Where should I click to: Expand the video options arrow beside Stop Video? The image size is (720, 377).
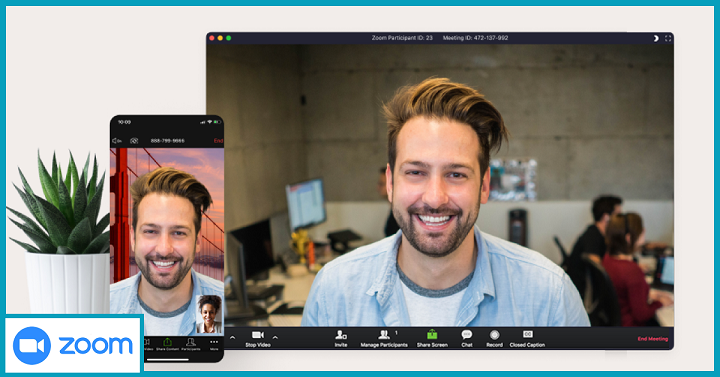tap(275, 338)
